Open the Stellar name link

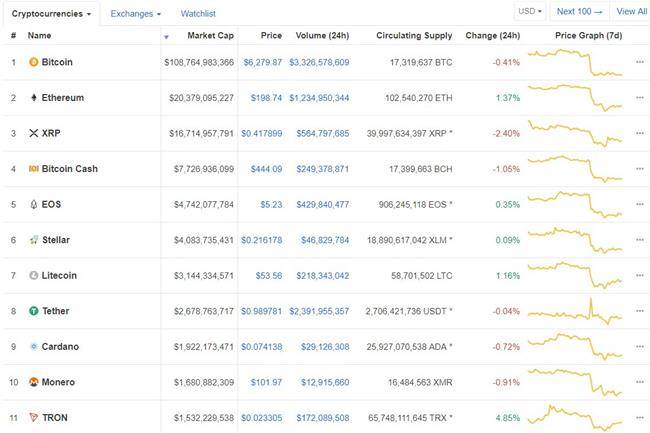pyautogui.click(x=56, y=240)
